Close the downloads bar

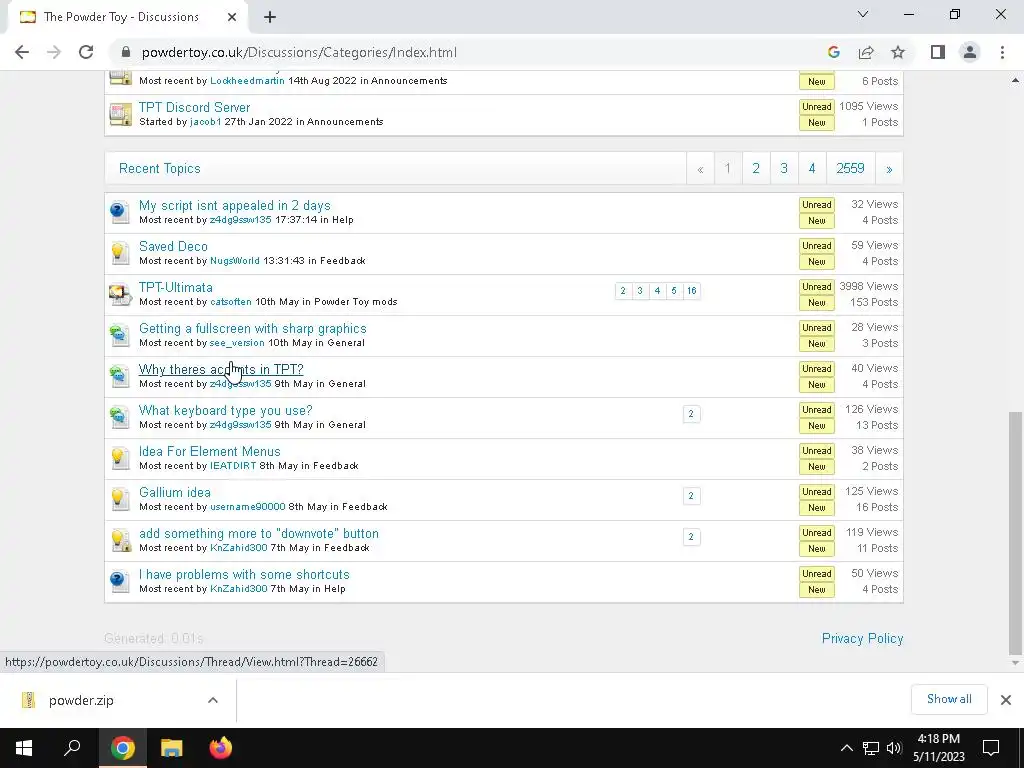click(x=1006, y=700)
